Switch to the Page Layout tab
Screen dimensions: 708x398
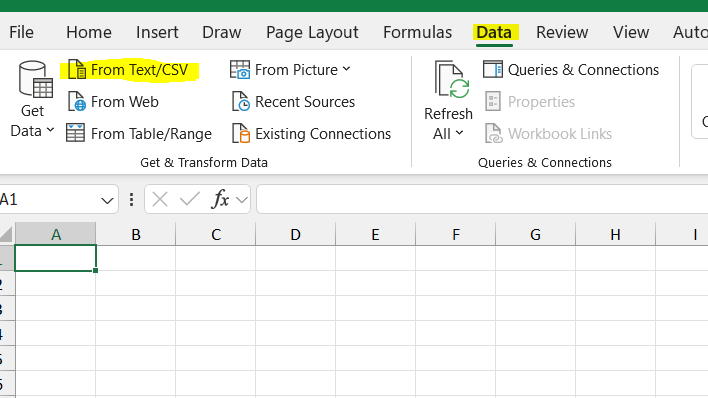(x=312, y=33)
